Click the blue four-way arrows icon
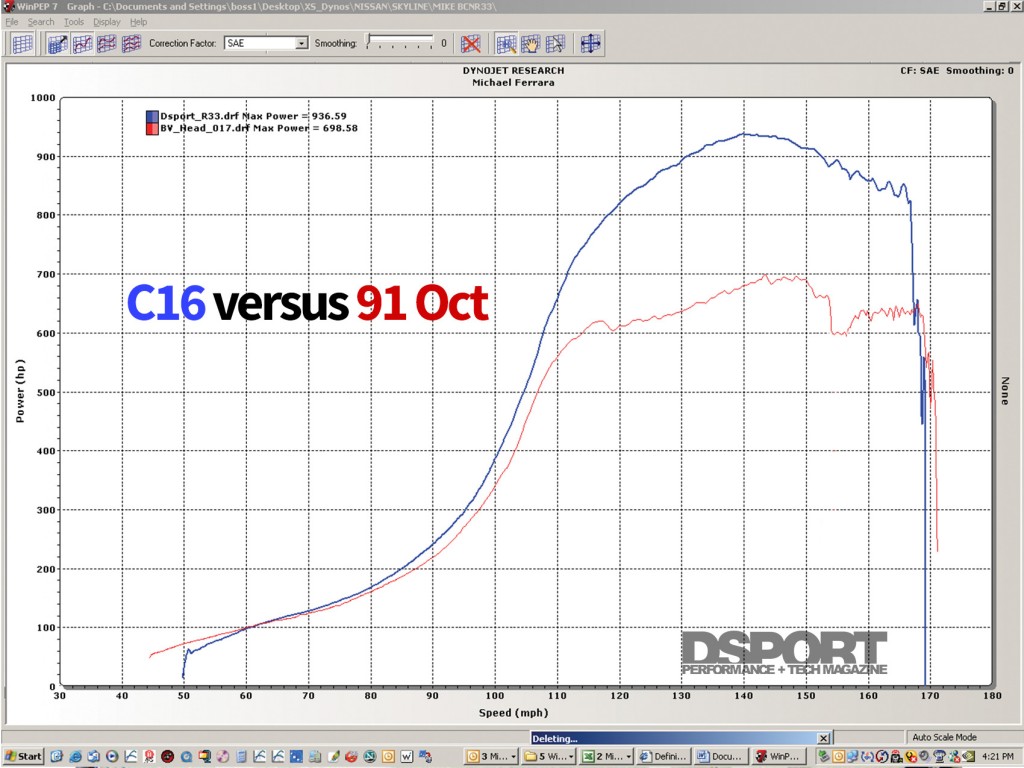Screen dimensions: 1024x768 [590, 44]
